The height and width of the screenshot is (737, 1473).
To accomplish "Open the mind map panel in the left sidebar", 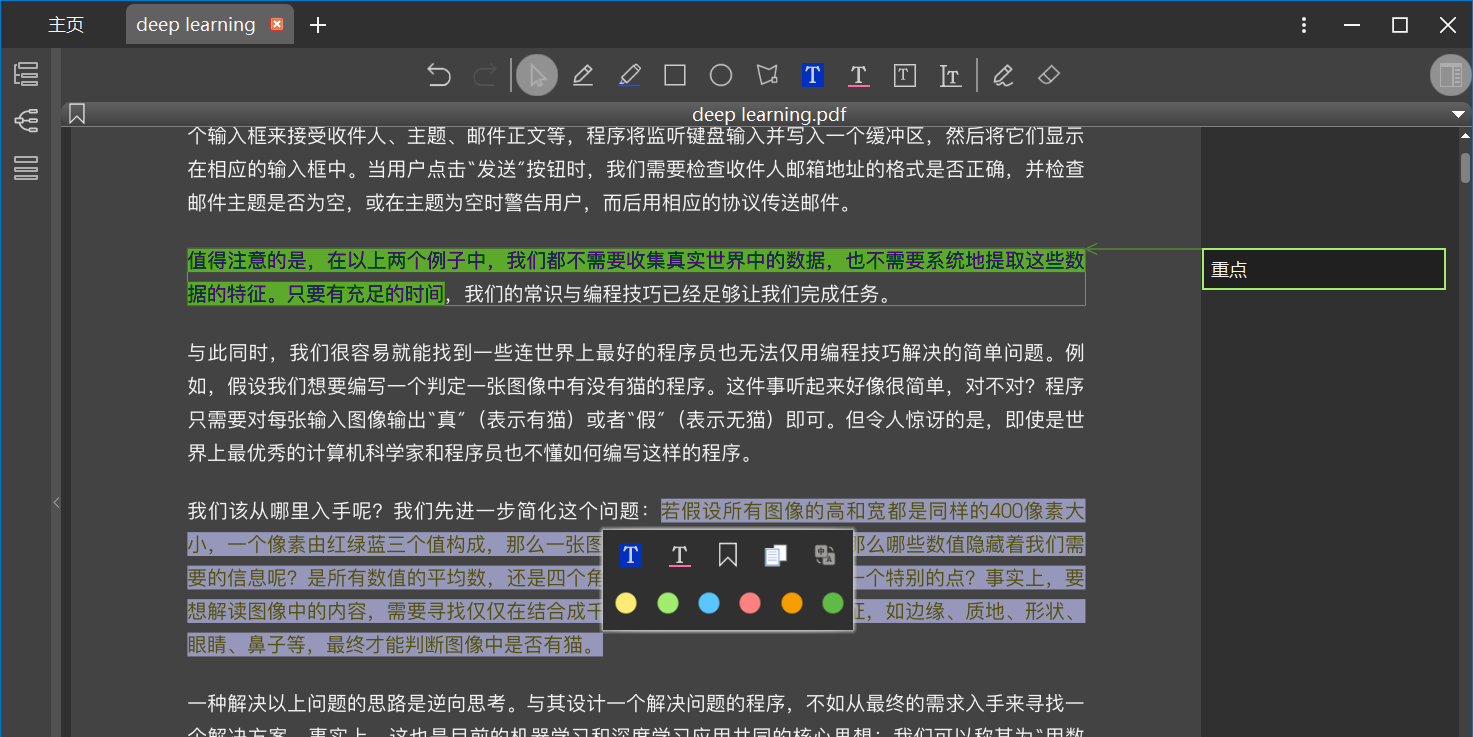I will pyautogui.click(x=26, y=121).
